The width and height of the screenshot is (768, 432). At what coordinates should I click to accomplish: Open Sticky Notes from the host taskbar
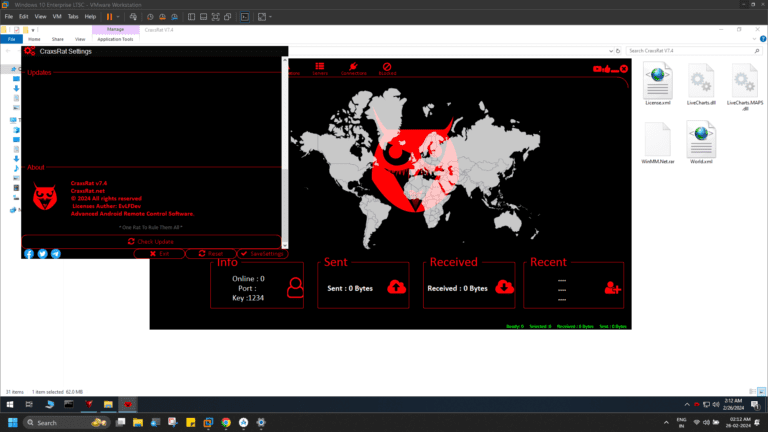pos(191,422)
